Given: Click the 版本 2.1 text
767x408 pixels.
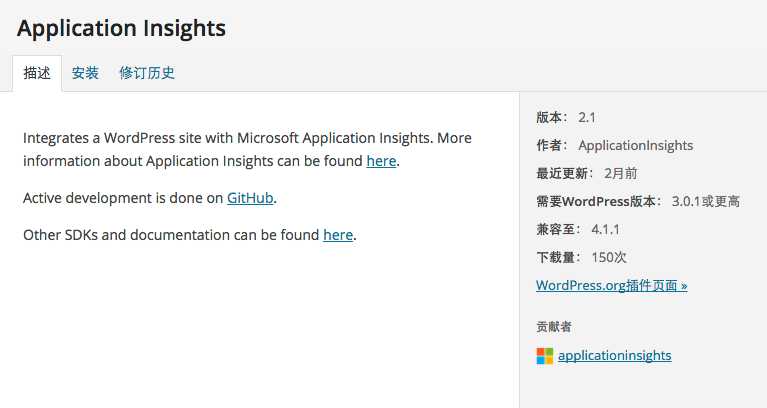Looking at the screenshot, I should (x=566, y=117).
